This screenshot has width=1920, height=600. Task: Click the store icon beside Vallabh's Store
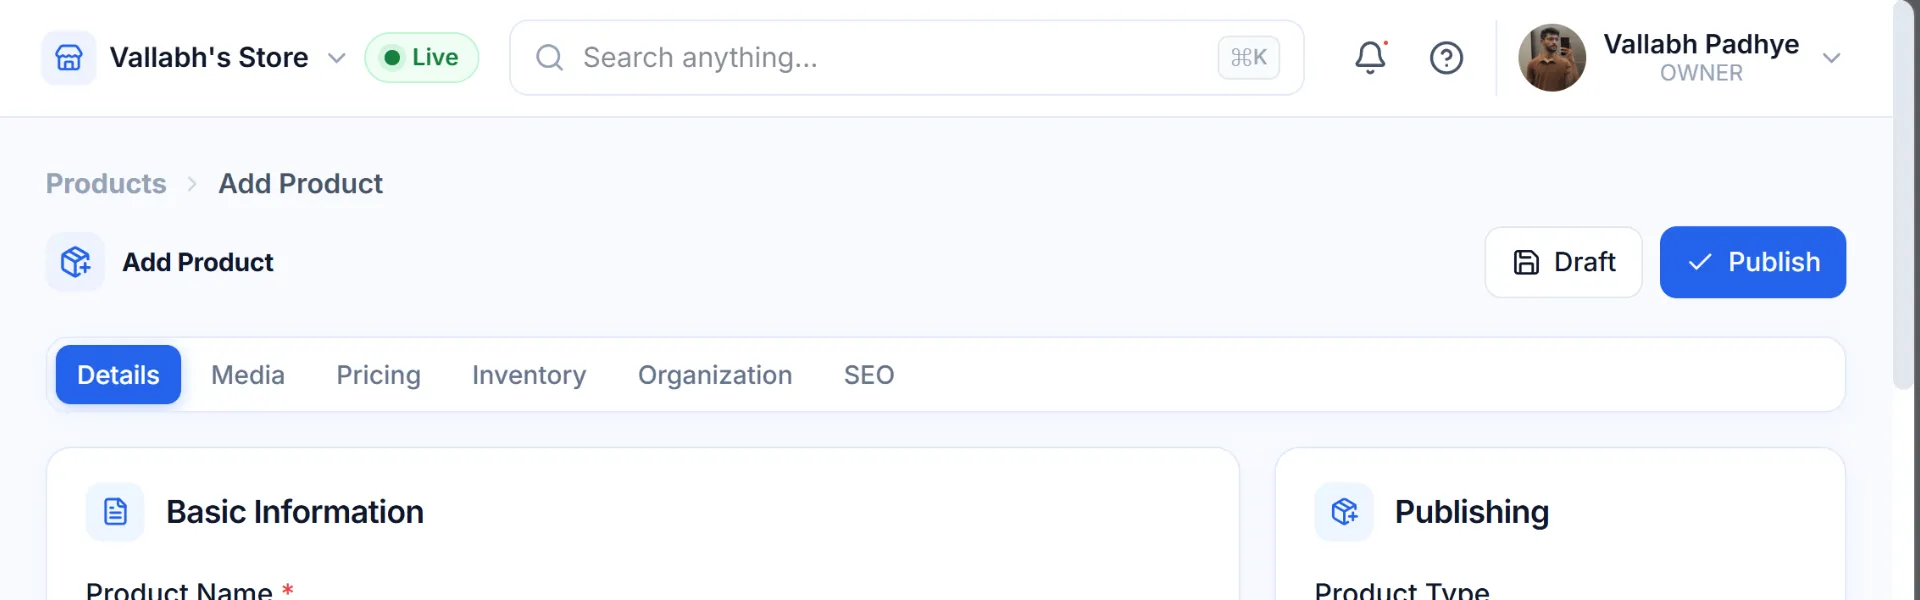[x=69, y=58]
